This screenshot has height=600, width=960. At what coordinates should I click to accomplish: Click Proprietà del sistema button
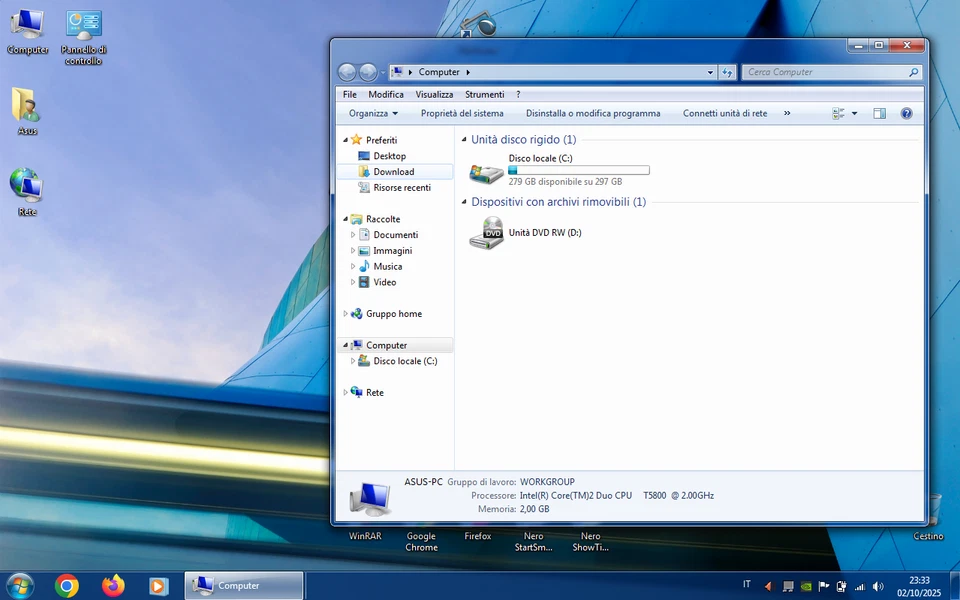[462, 114]
